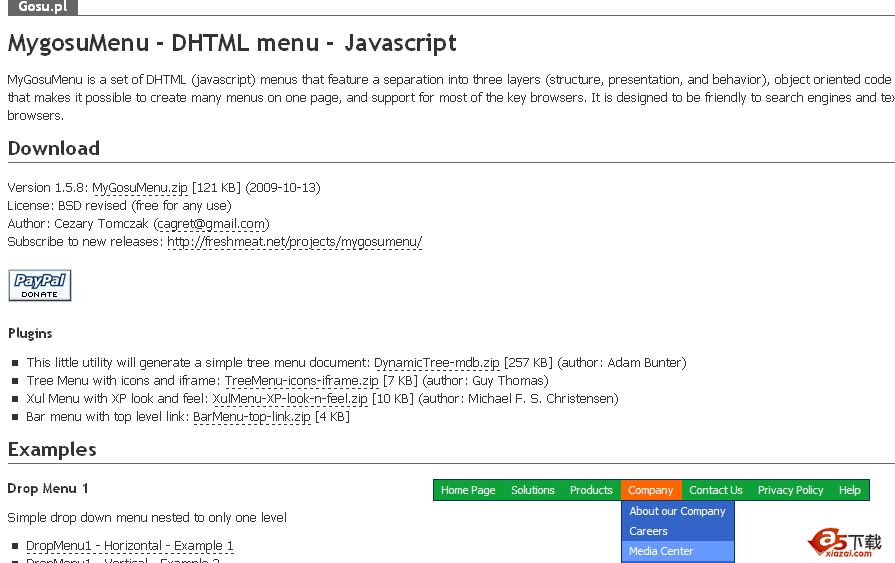Download MyGosuMenu.zip file
The height and width of the screenshot is (563, 895).
(x=140, y=188)
